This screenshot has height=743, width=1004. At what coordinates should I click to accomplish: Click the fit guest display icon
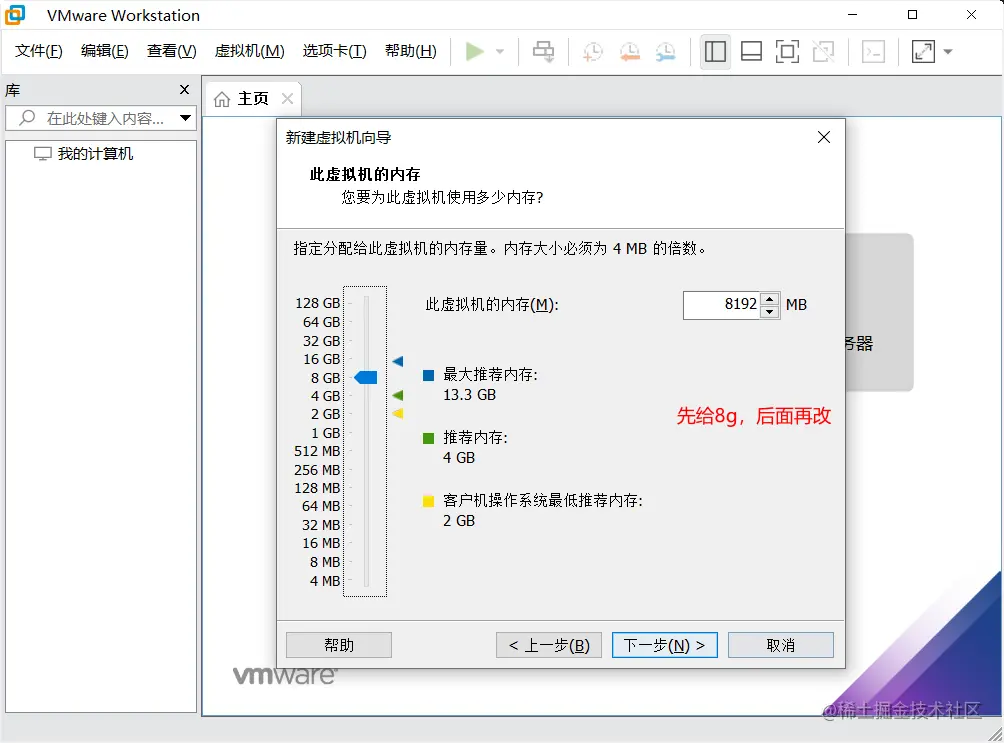[921, 51]
